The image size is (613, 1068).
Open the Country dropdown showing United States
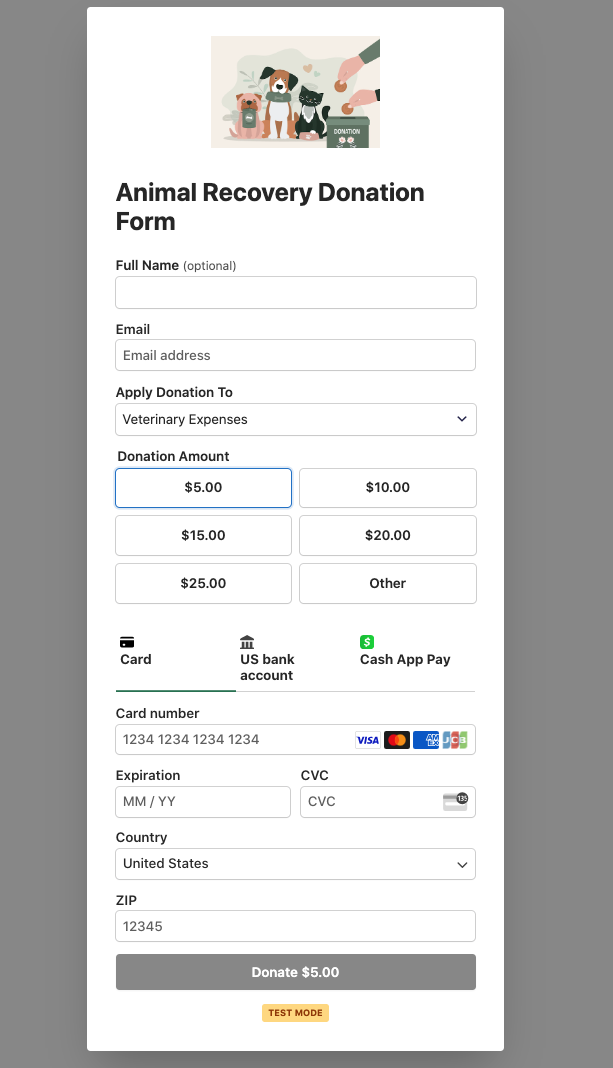coord(296,864)
